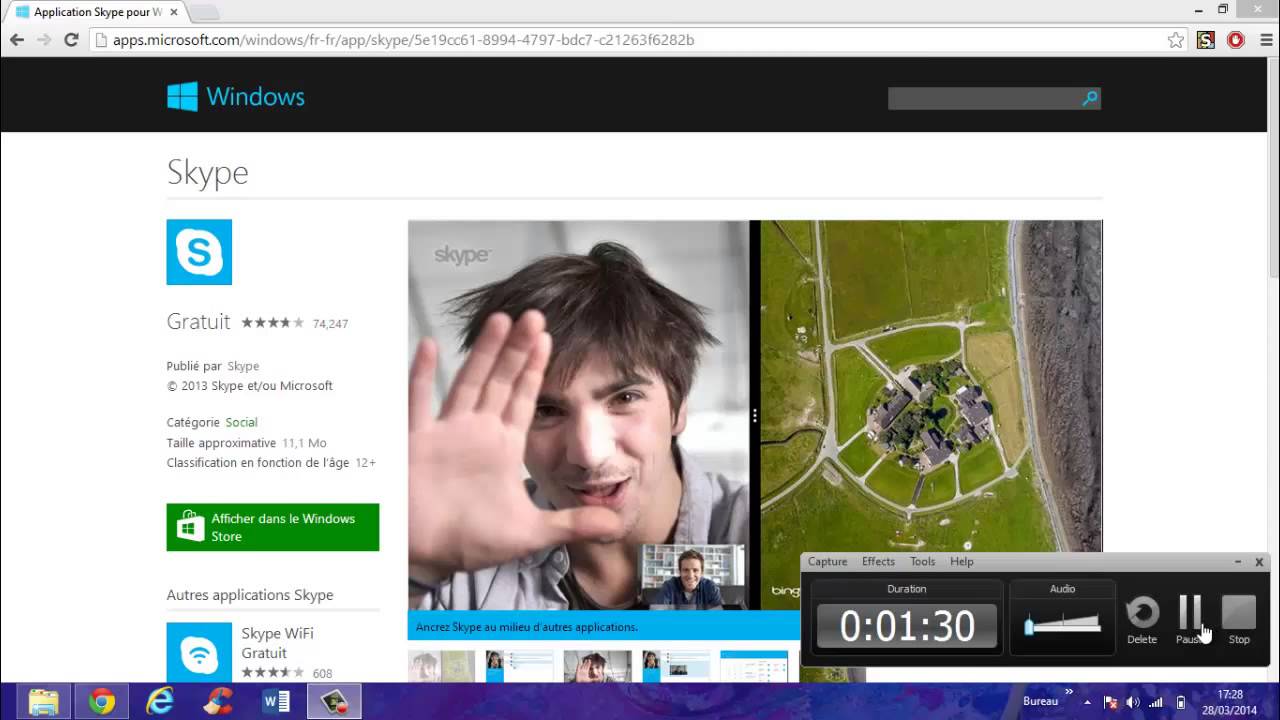Open the Chrome menu button
1280x720 pixels.
[1265, 40]
